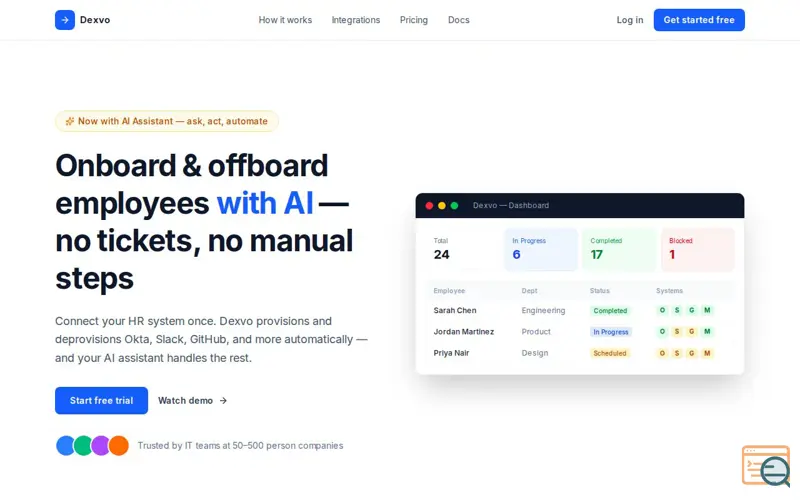
Task: Click the green dot in the dashboard title bar
Action: 454,206
